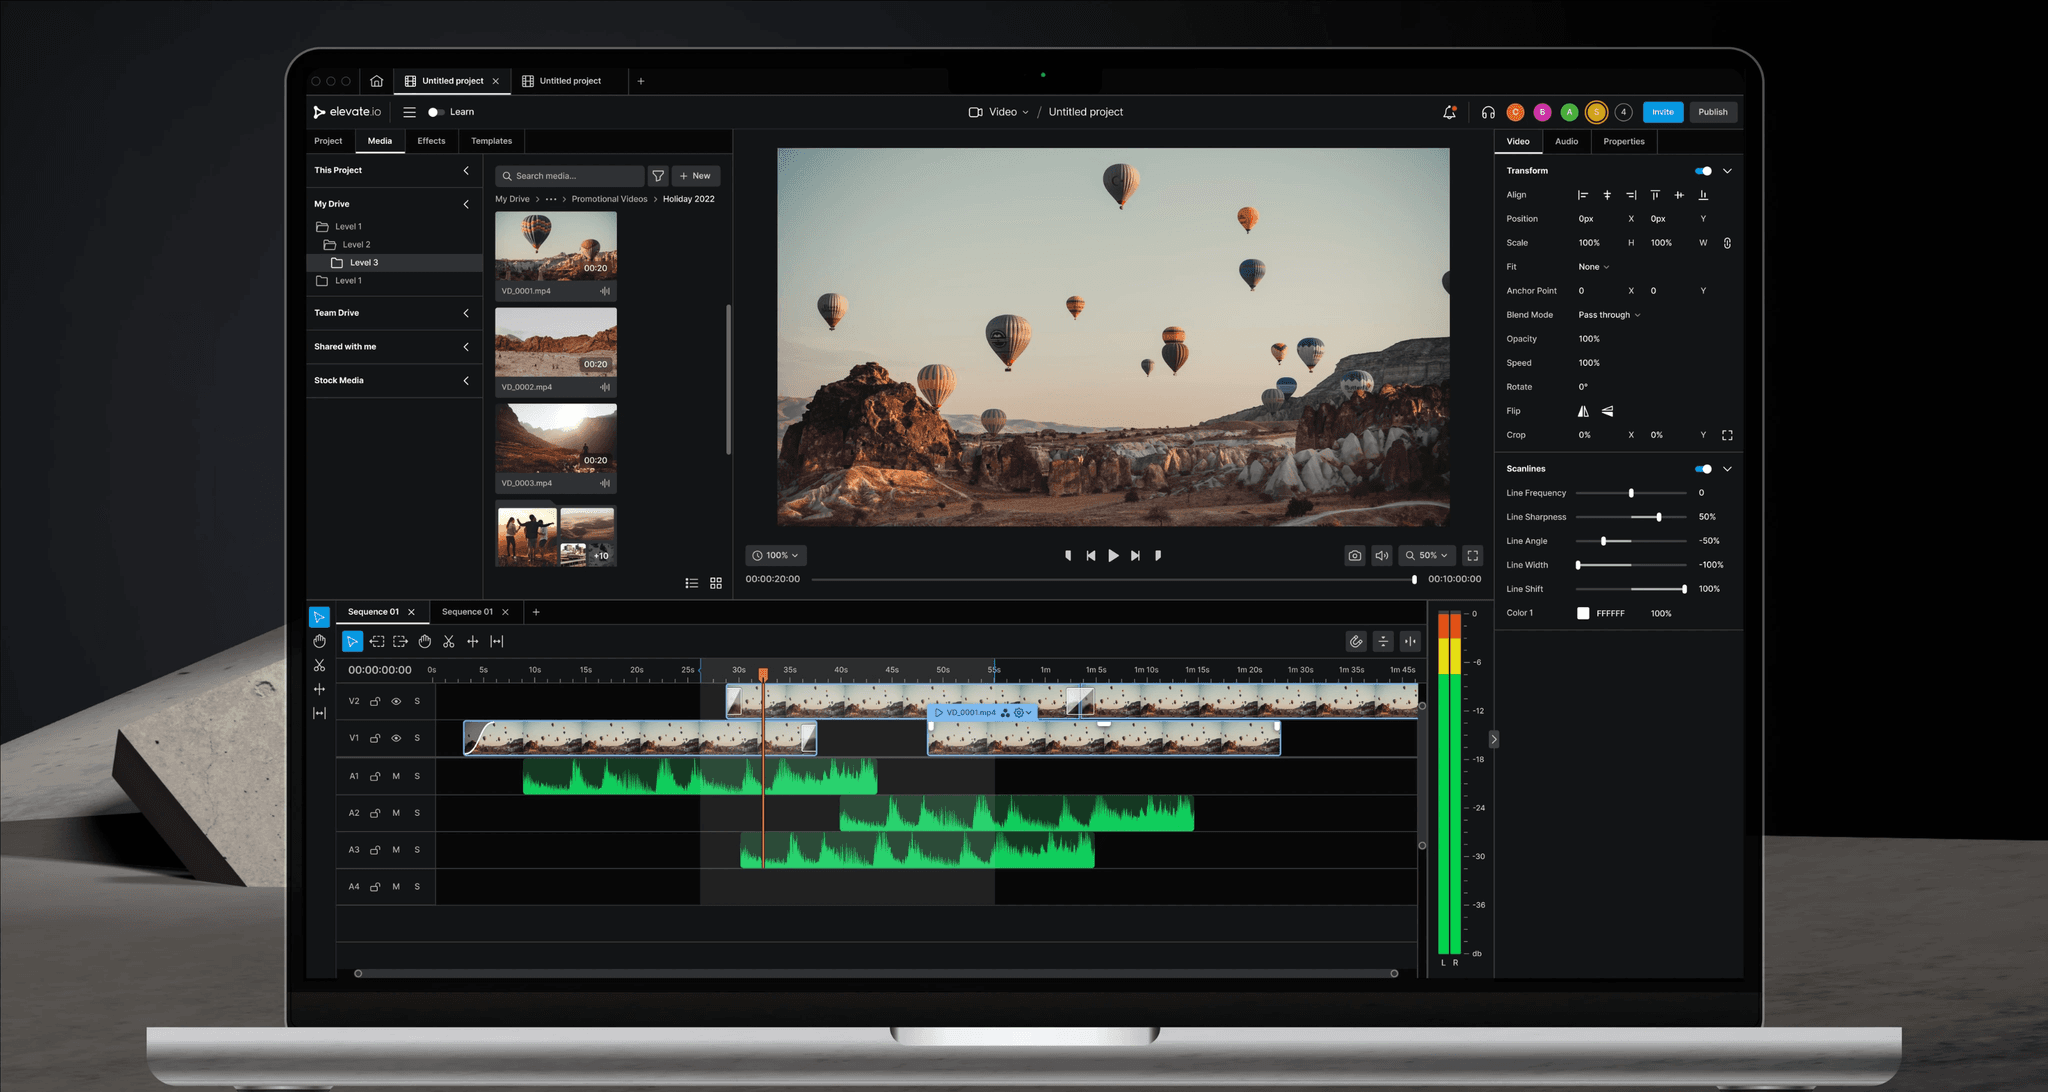
Task: Click the New media button
Action: tap(696, 176)
